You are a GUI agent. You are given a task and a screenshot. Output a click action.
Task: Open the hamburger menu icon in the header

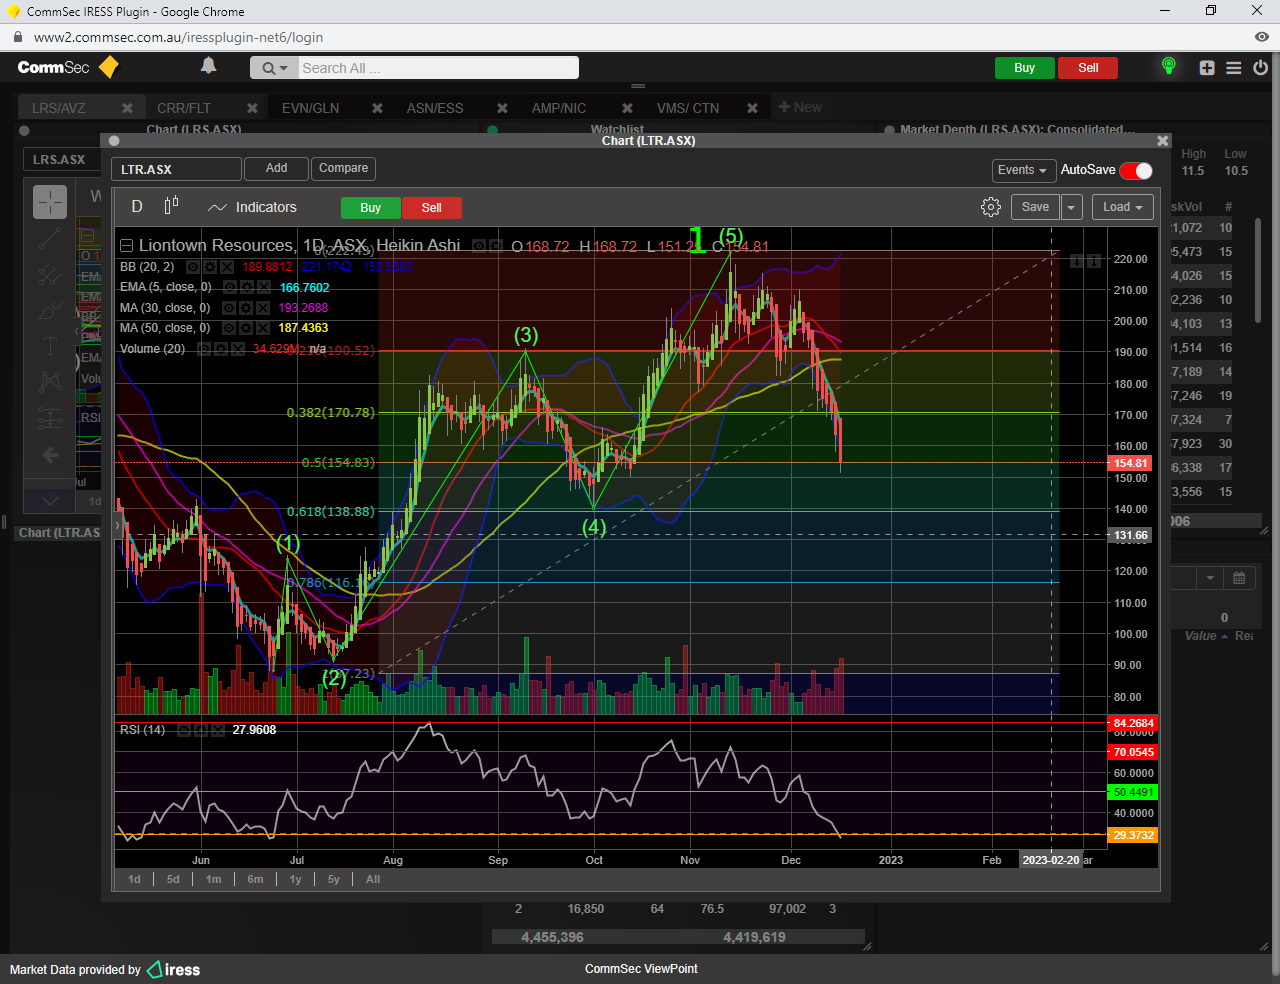(1234, 68)
